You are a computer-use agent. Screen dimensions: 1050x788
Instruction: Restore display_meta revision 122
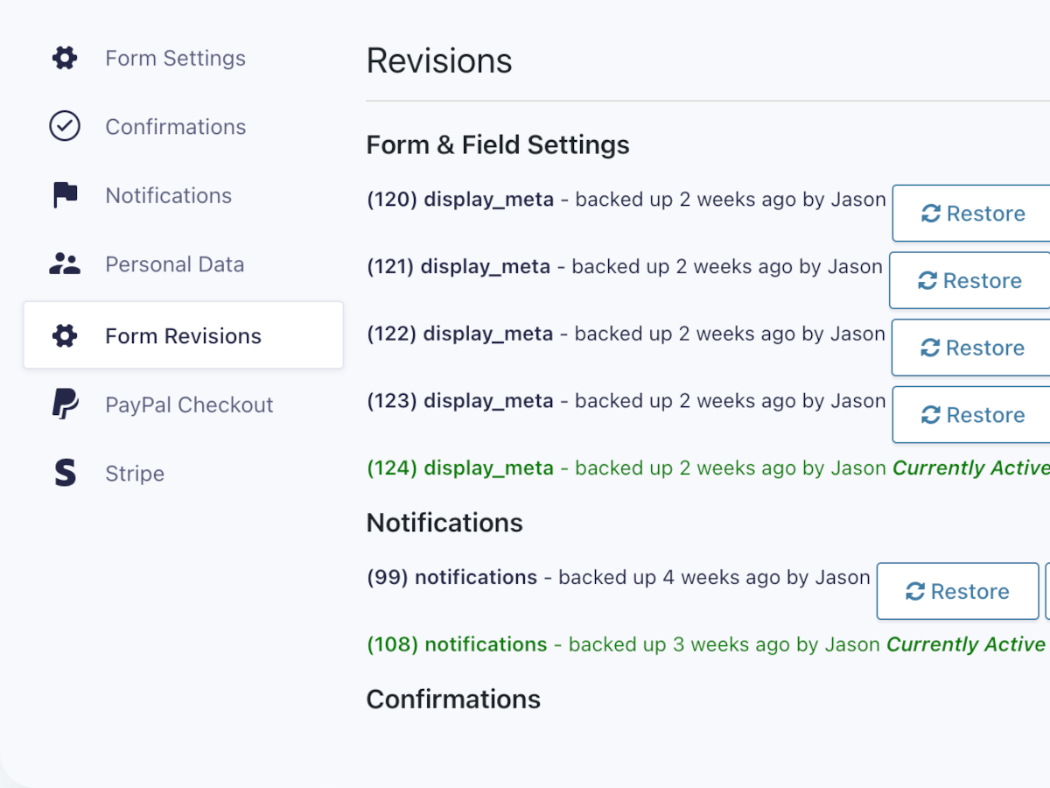pyautogui.click(x=972, y=348)
